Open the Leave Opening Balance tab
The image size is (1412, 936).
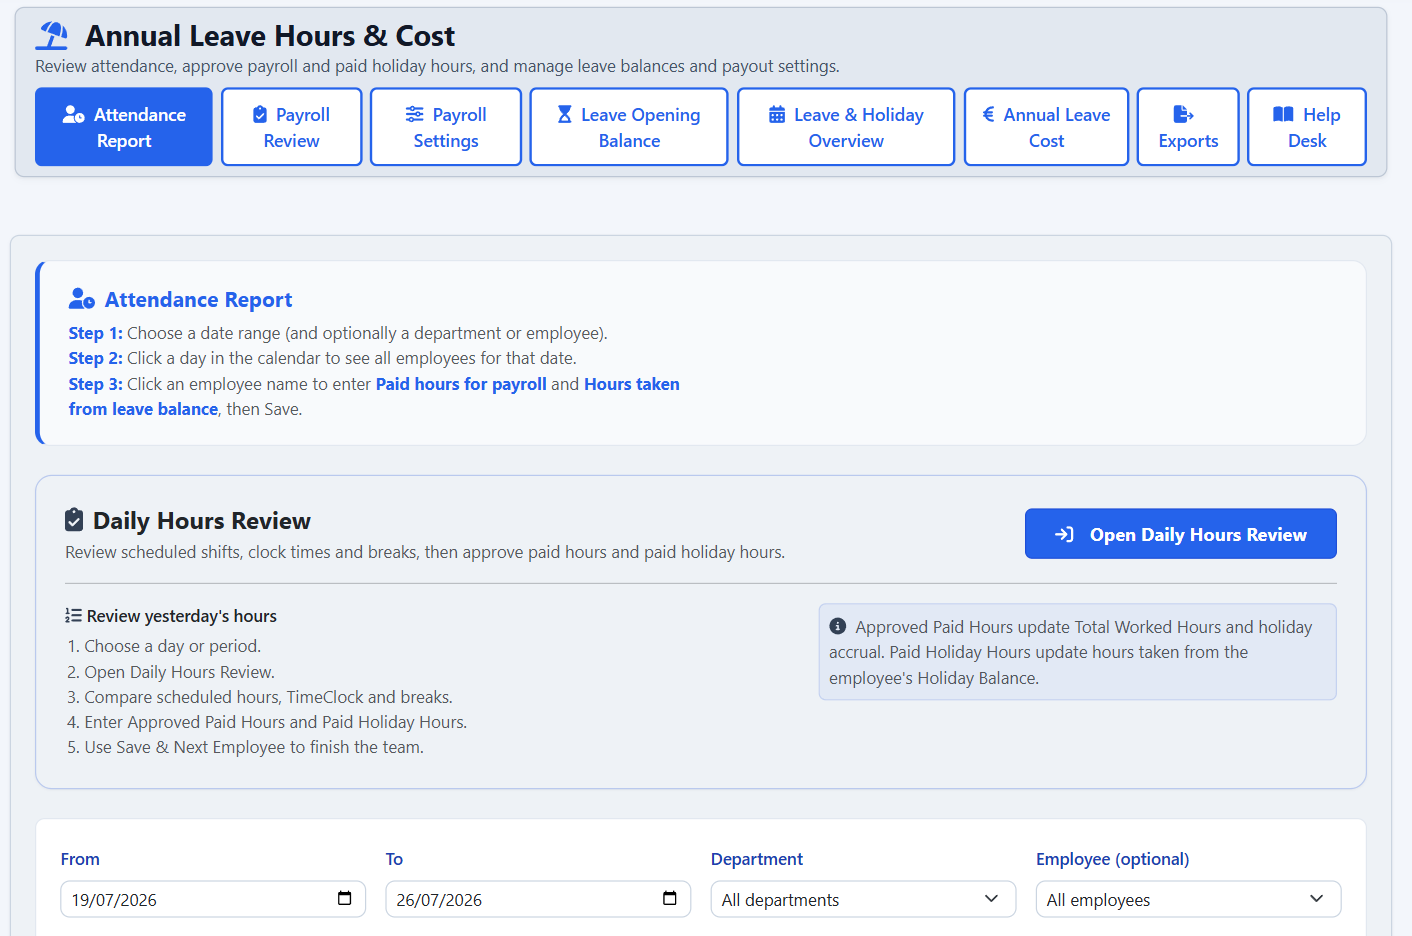click(629, 127)
